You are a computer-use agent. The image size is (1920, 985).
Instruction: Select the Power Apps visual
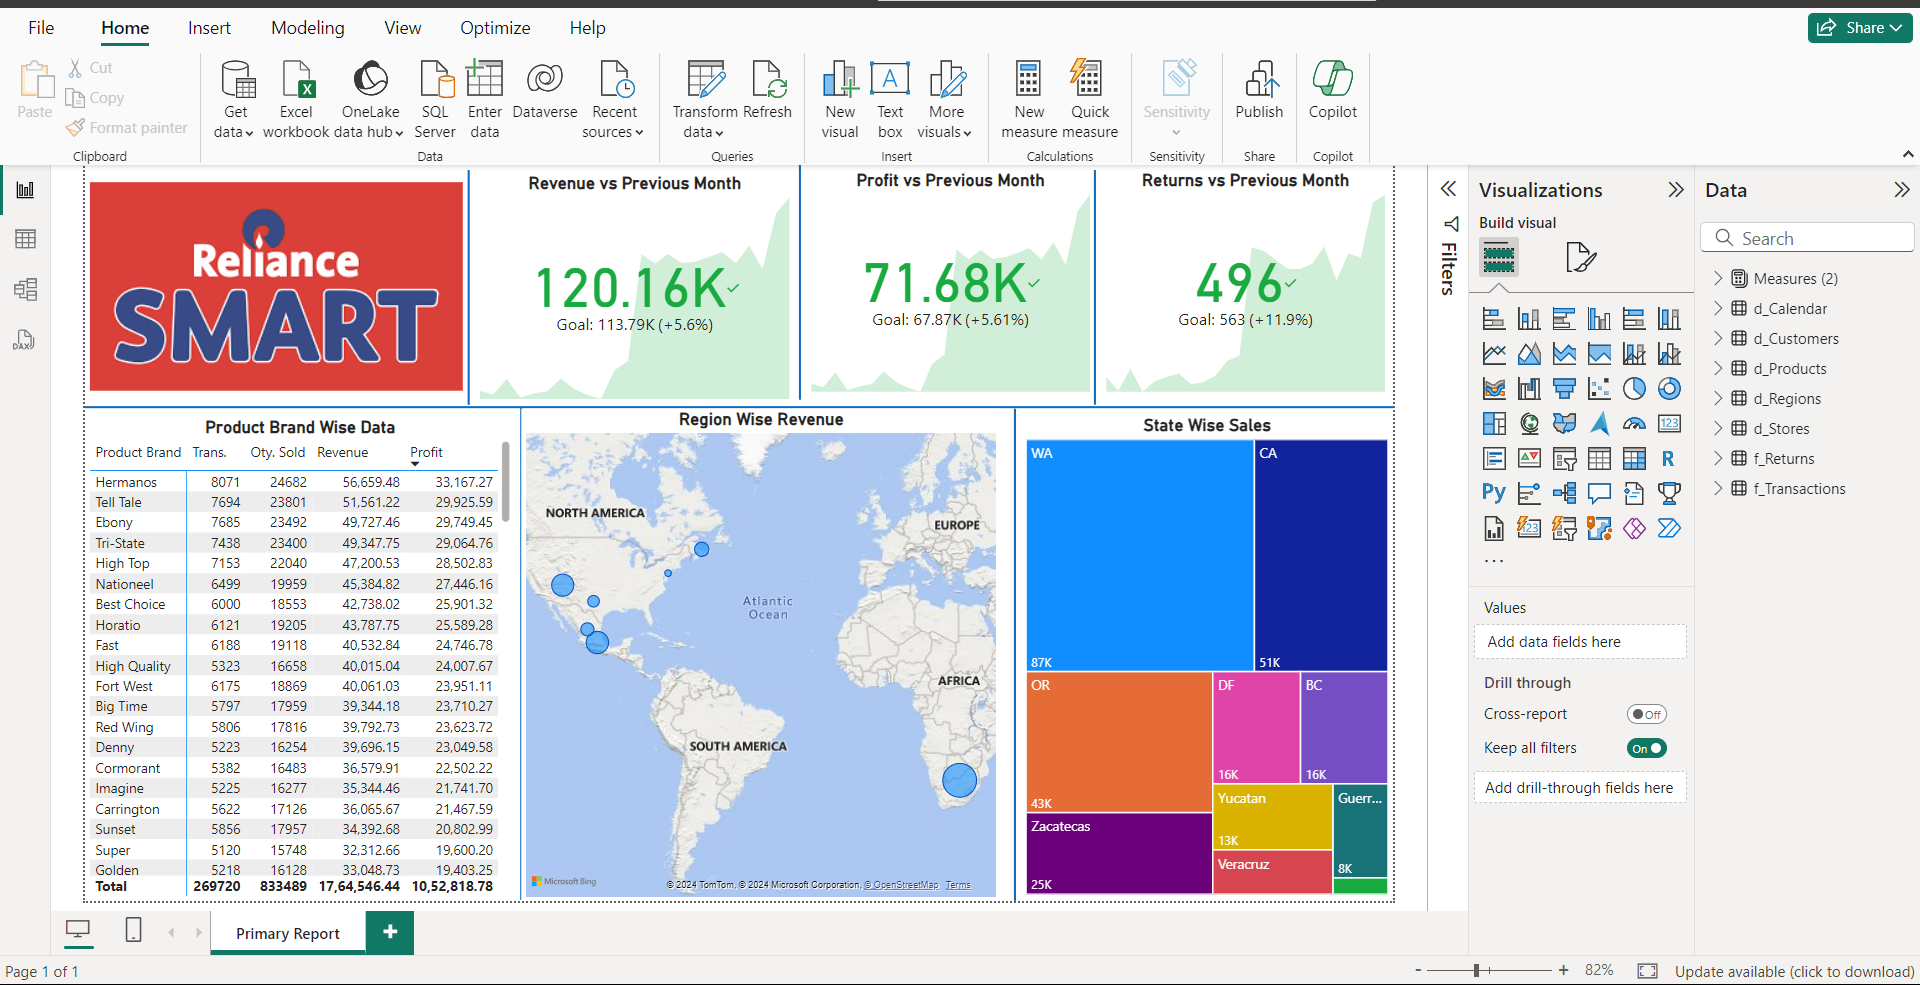point(1634,528)
